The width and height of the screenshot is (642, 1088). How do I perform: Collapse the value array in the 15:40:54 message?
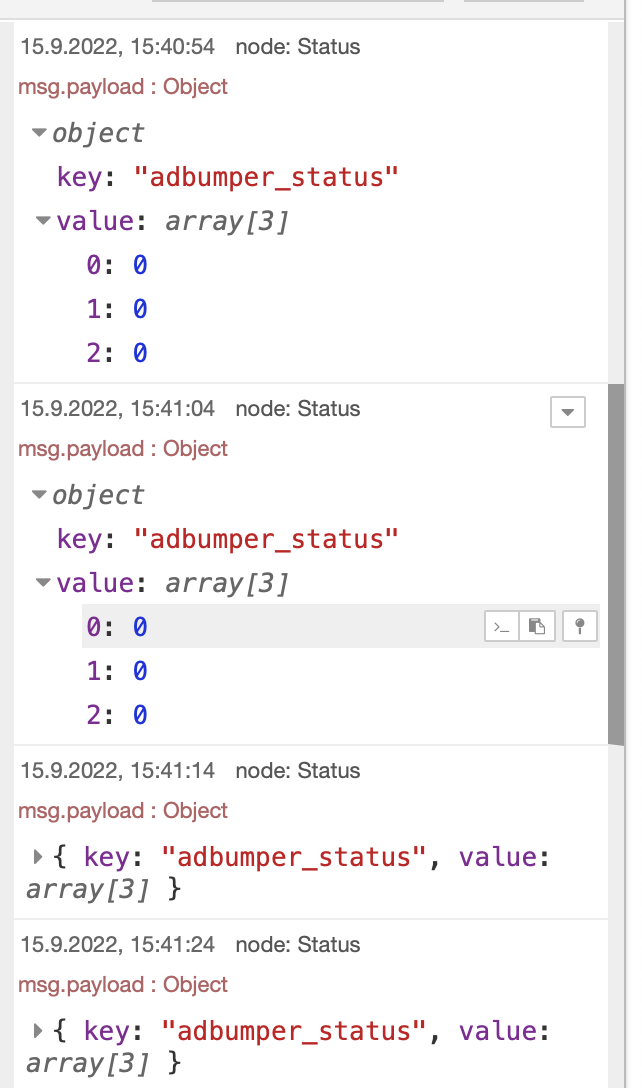43,220
